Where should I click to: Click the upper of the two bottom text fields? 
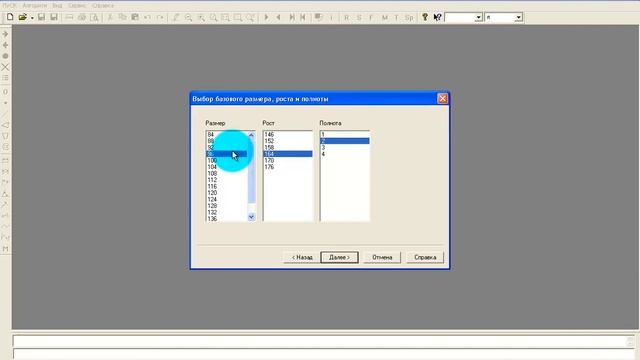click(x=324, y=340)
